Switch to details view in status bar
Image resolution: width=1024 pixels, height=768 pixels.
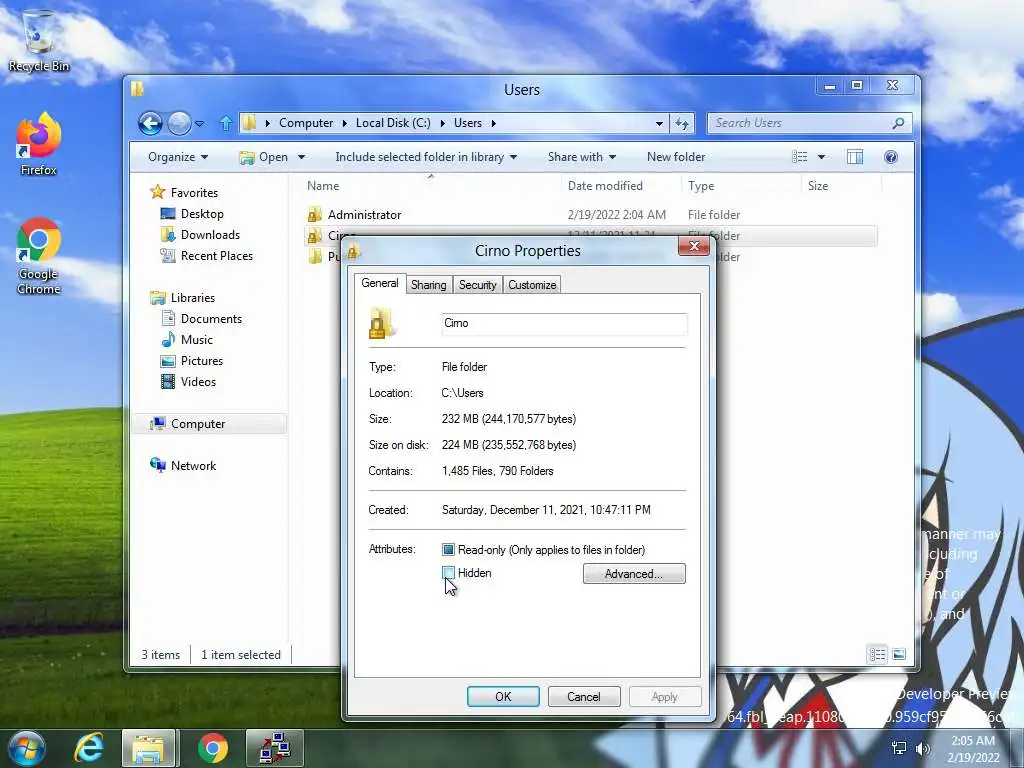tap(877, 654)
